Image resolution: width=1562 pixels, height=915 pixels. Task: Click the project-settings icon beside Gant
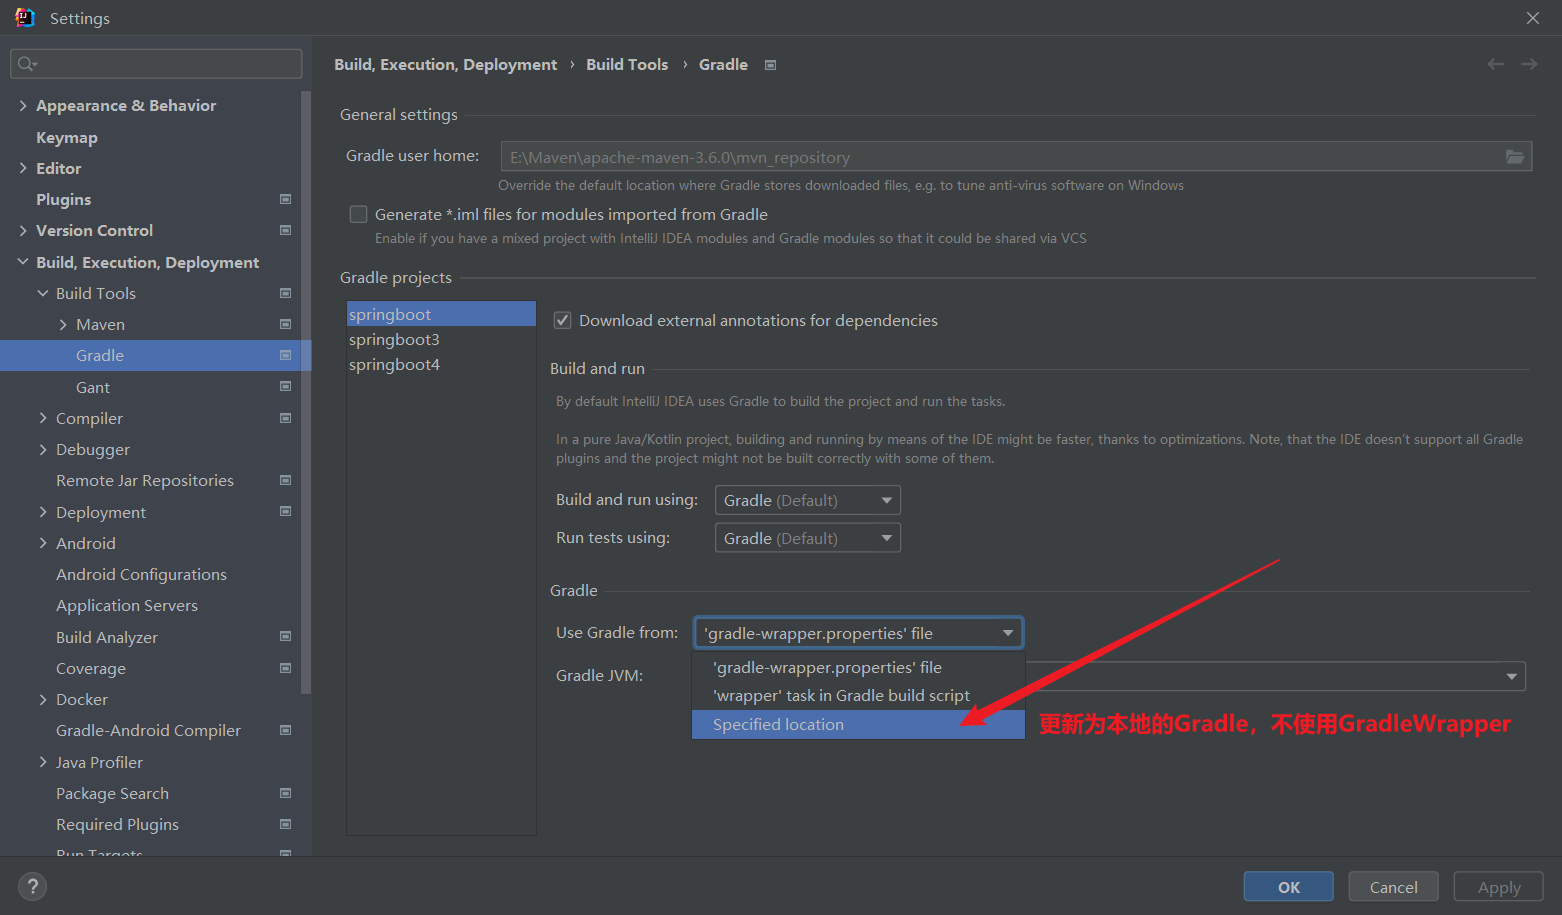[x=285, y=386]
